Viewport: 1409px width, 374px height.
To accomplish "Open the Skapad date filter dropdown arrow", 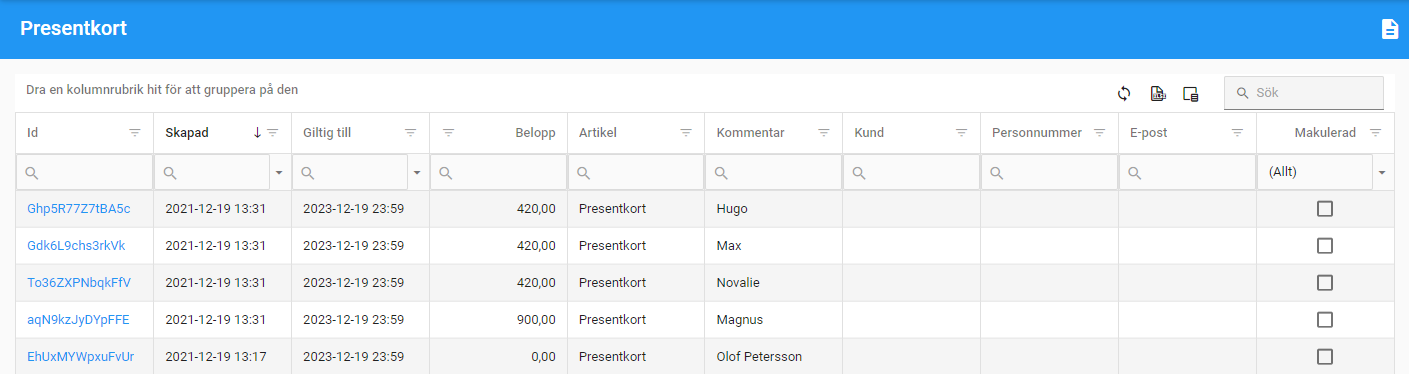I will [279, 172].
